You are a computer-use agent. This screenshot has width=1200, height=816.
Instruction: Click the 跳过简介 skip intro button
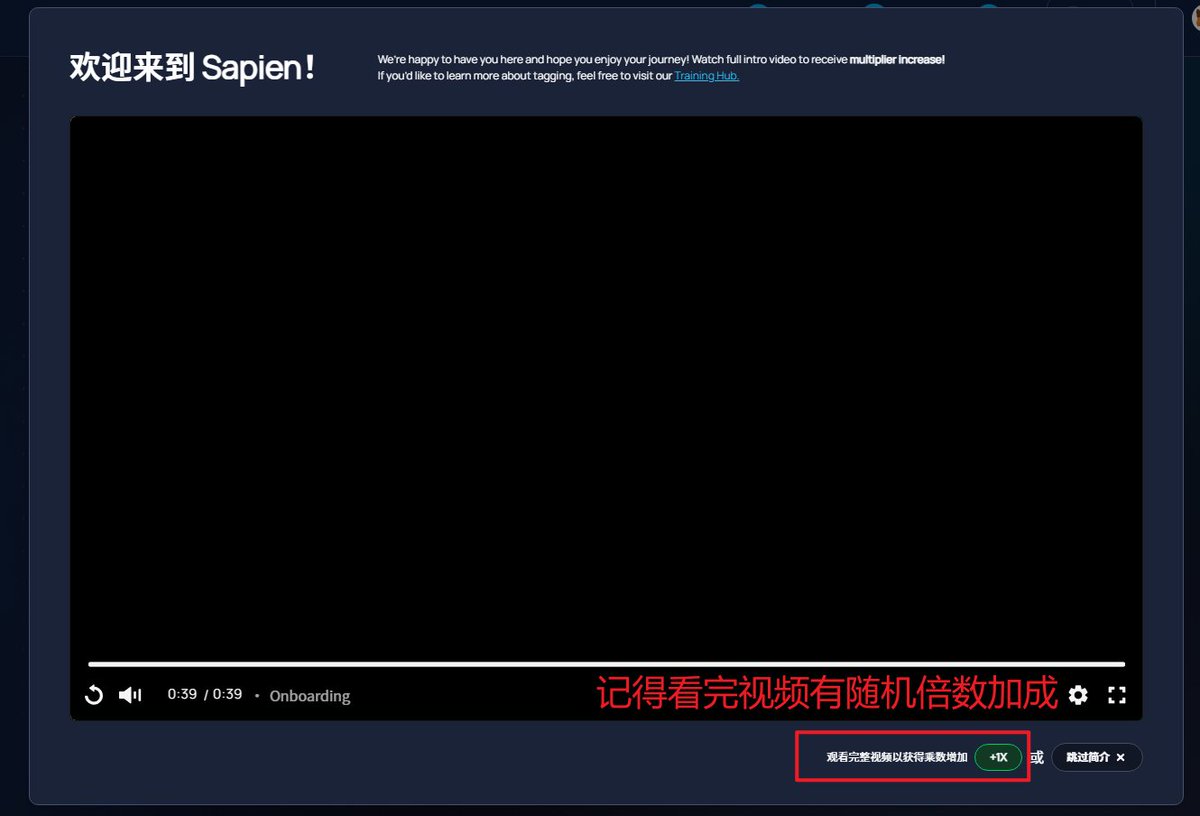coord(1096,758)
